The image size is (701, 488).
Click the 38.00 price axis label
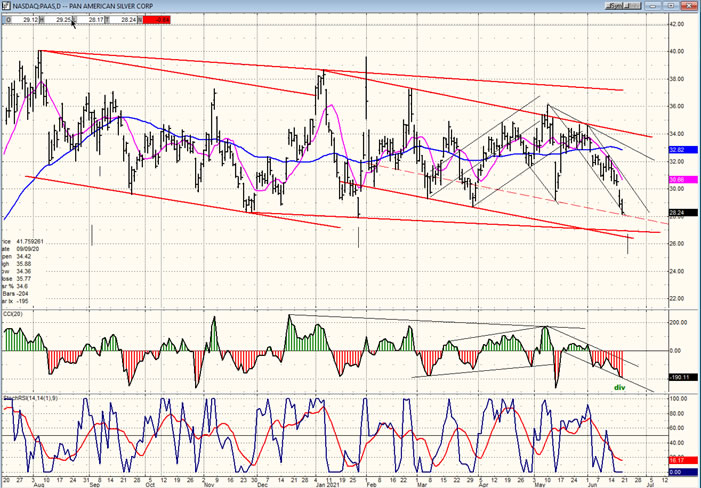677,79
